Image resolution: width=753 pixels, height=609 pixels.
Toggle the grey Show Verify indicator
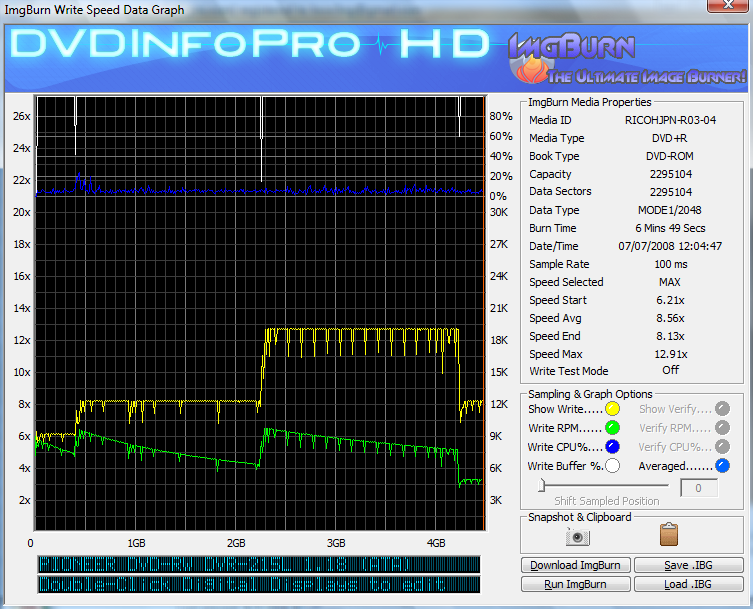pos(722,409)
